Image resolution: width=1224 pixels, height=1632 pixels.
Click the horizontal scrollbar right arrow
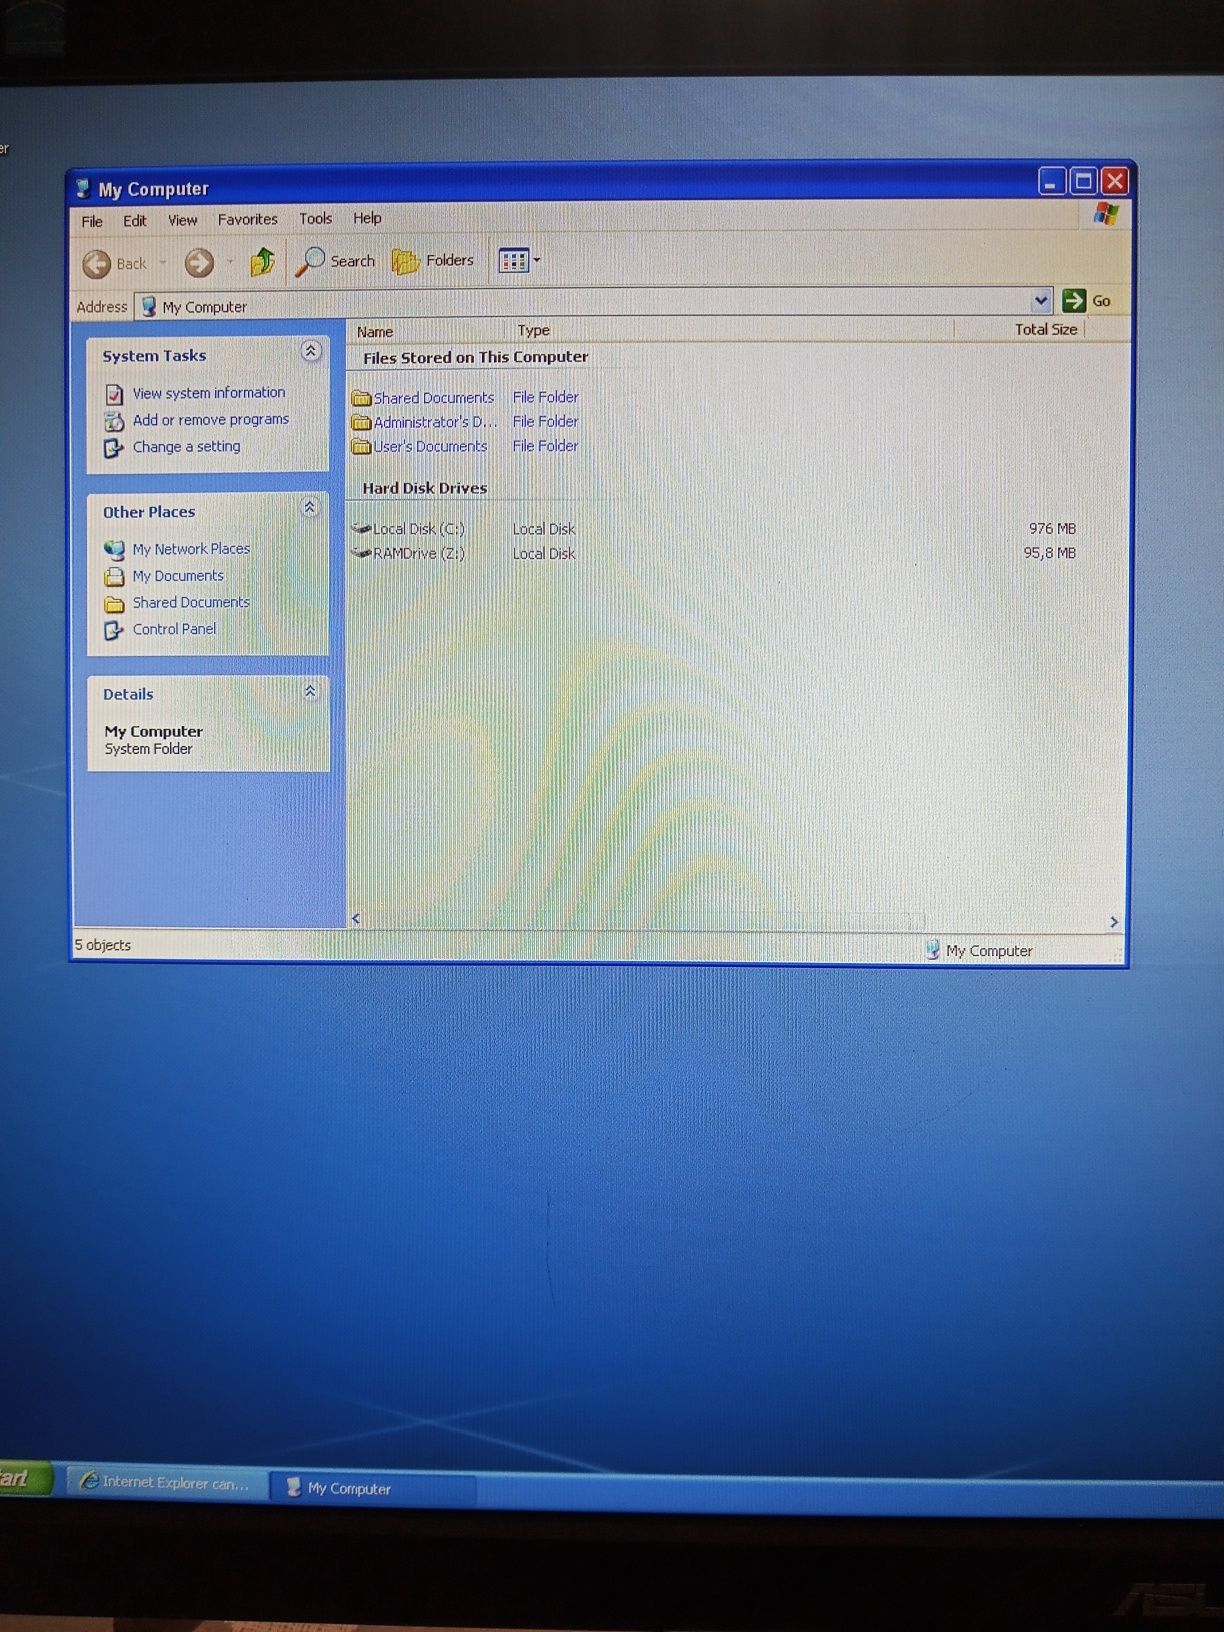pyautogui.click(x=1114, y=922)
